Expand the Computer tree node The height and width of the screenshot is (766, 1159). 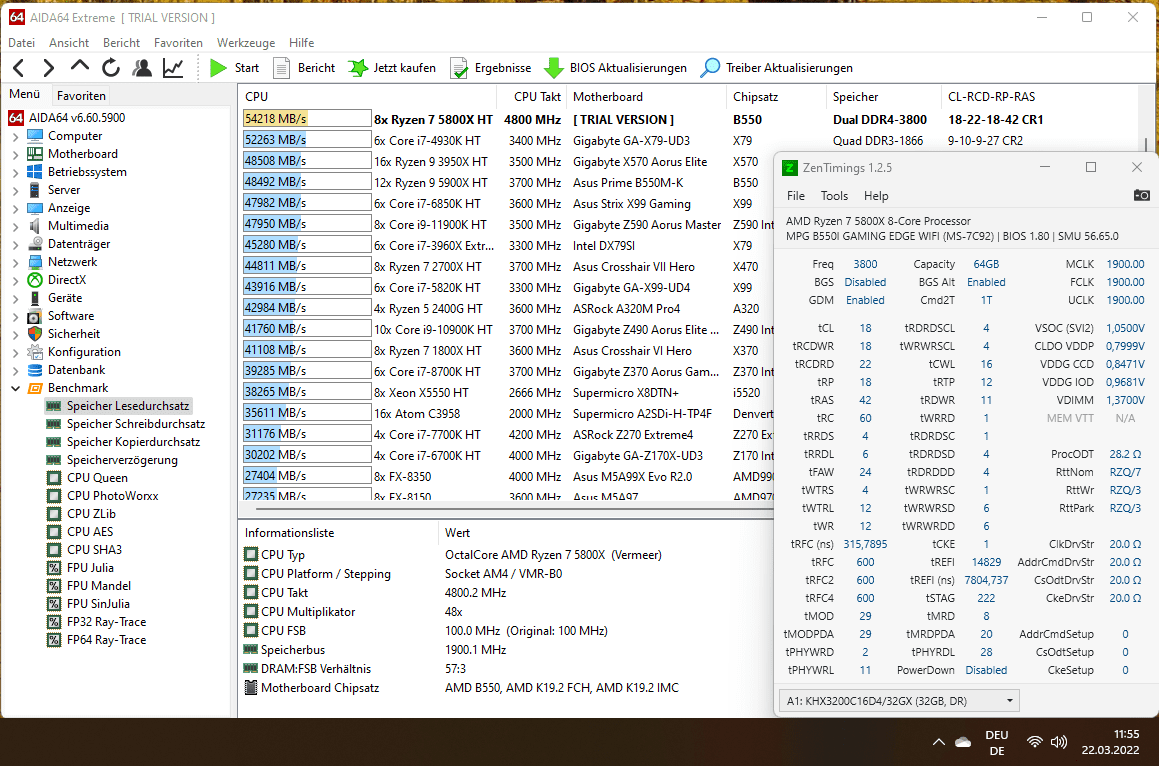pyautogui.click(x=16, y=136)
